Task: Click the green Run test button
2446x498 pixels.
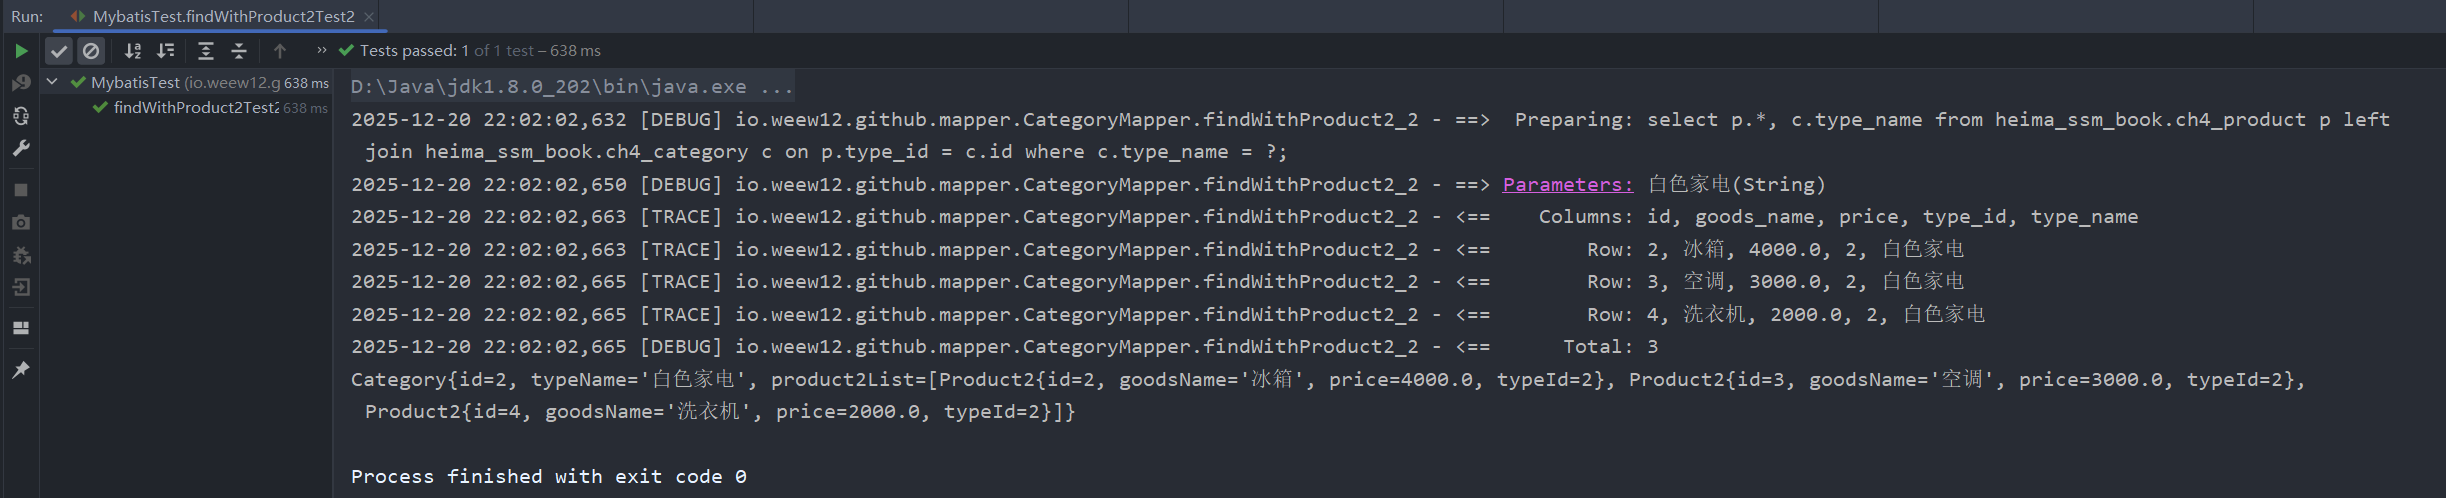Action: point(21,51)
